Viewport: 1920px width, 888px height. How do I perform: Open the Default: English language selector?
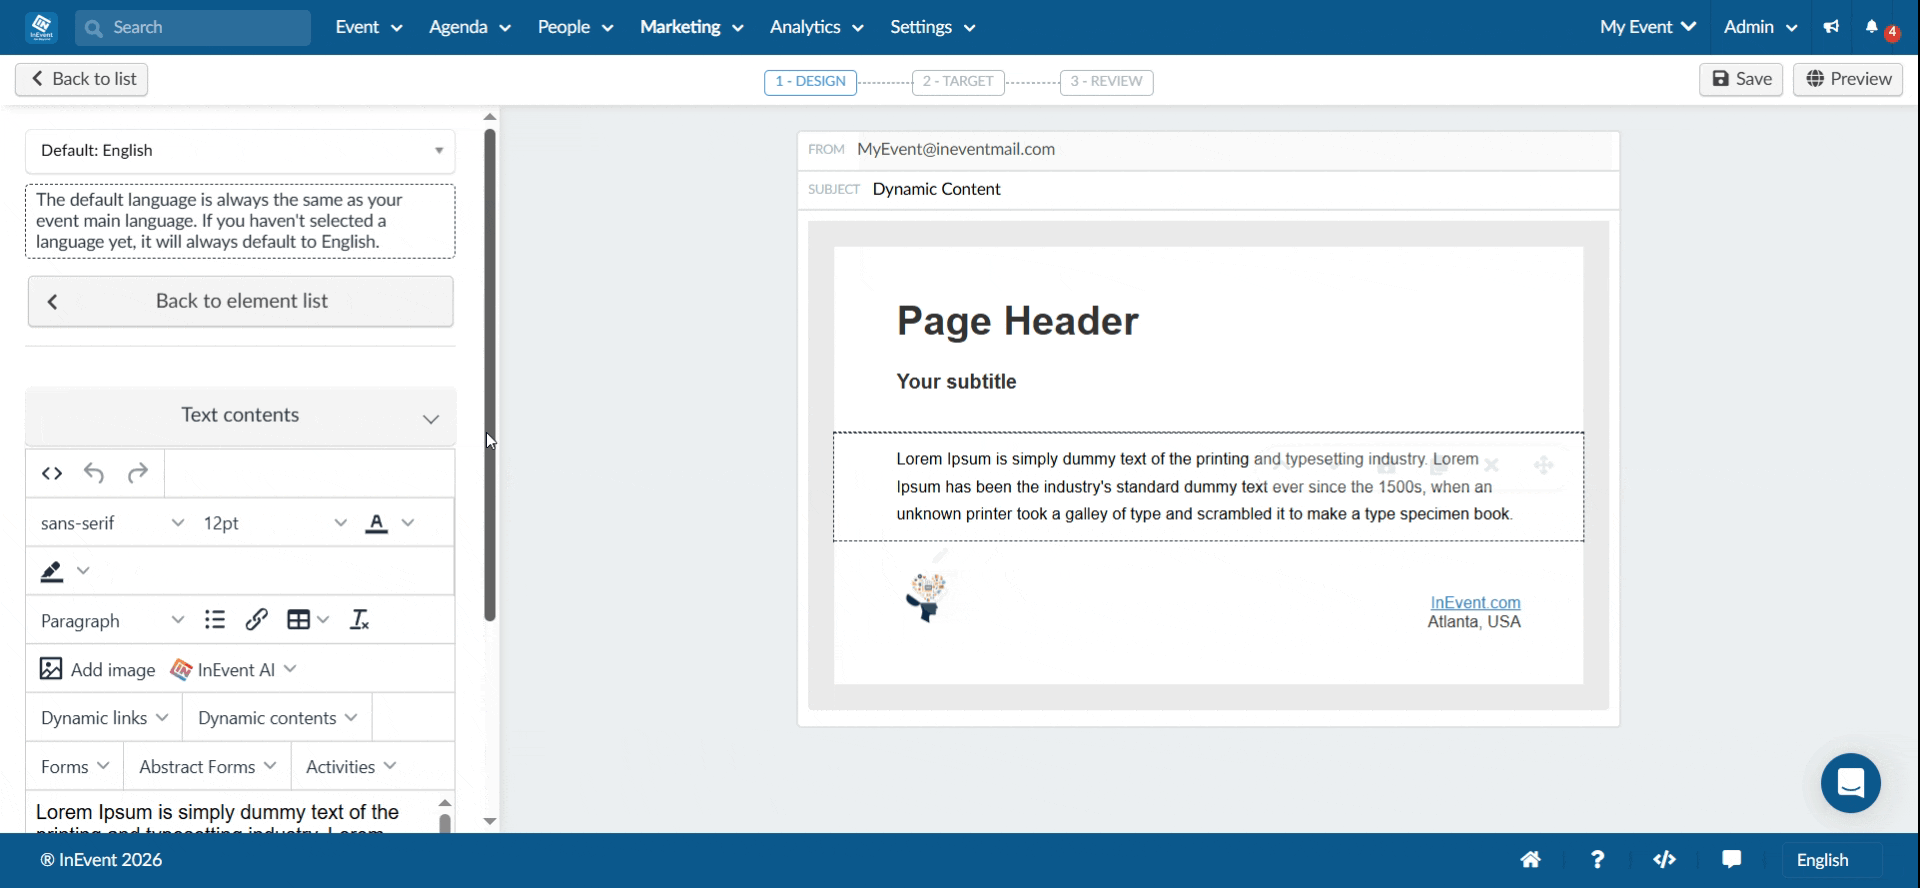tap(240, 151)
